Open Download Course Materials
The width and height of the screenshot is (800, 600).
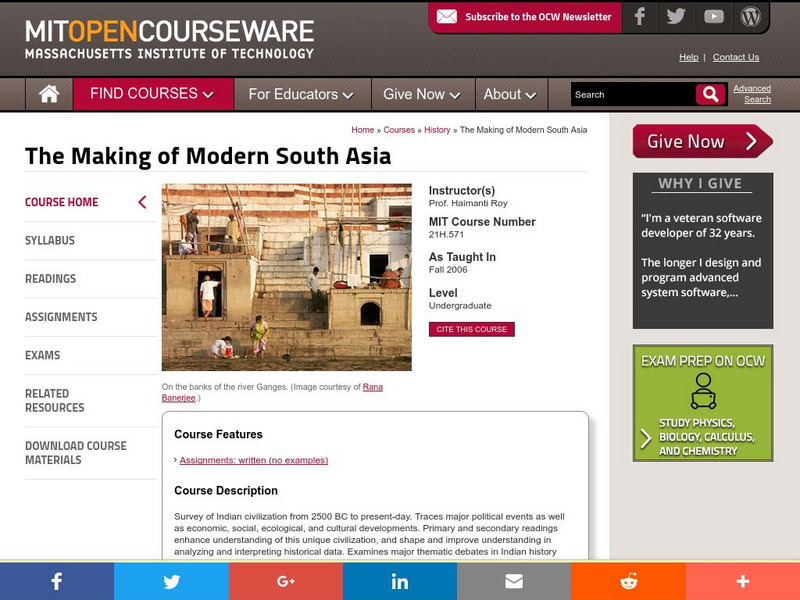click(x=76, y=453)
